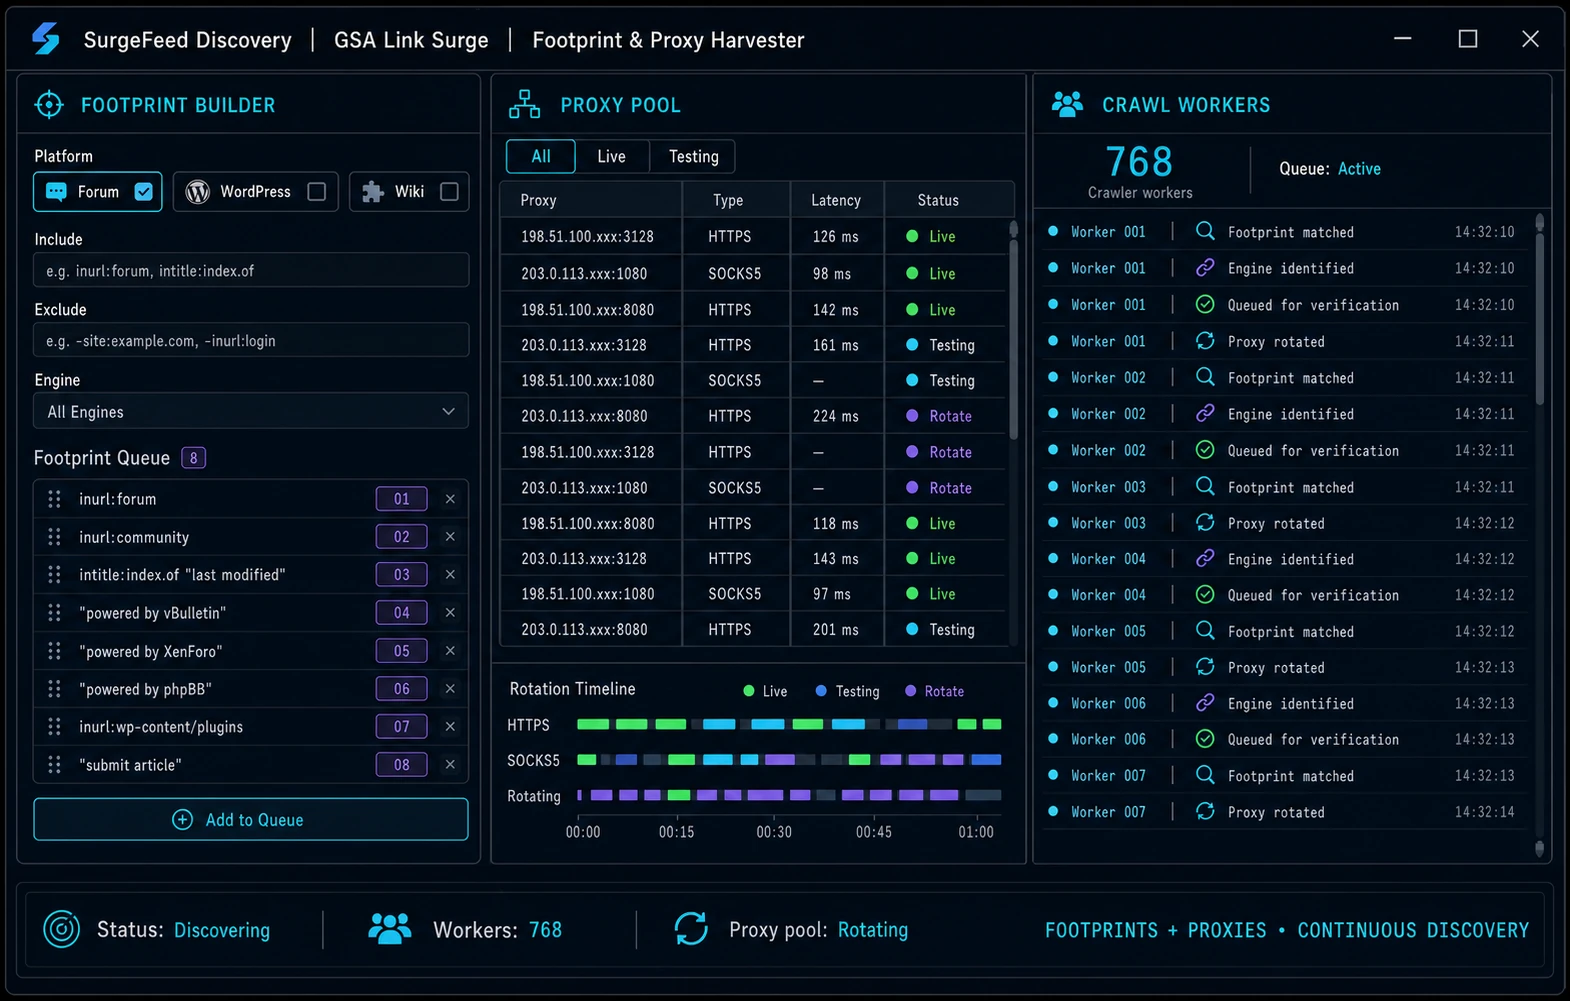
Task: Click magnifier icon on Worker 001 Footprint matched
Action: (x=1206, y=231)
